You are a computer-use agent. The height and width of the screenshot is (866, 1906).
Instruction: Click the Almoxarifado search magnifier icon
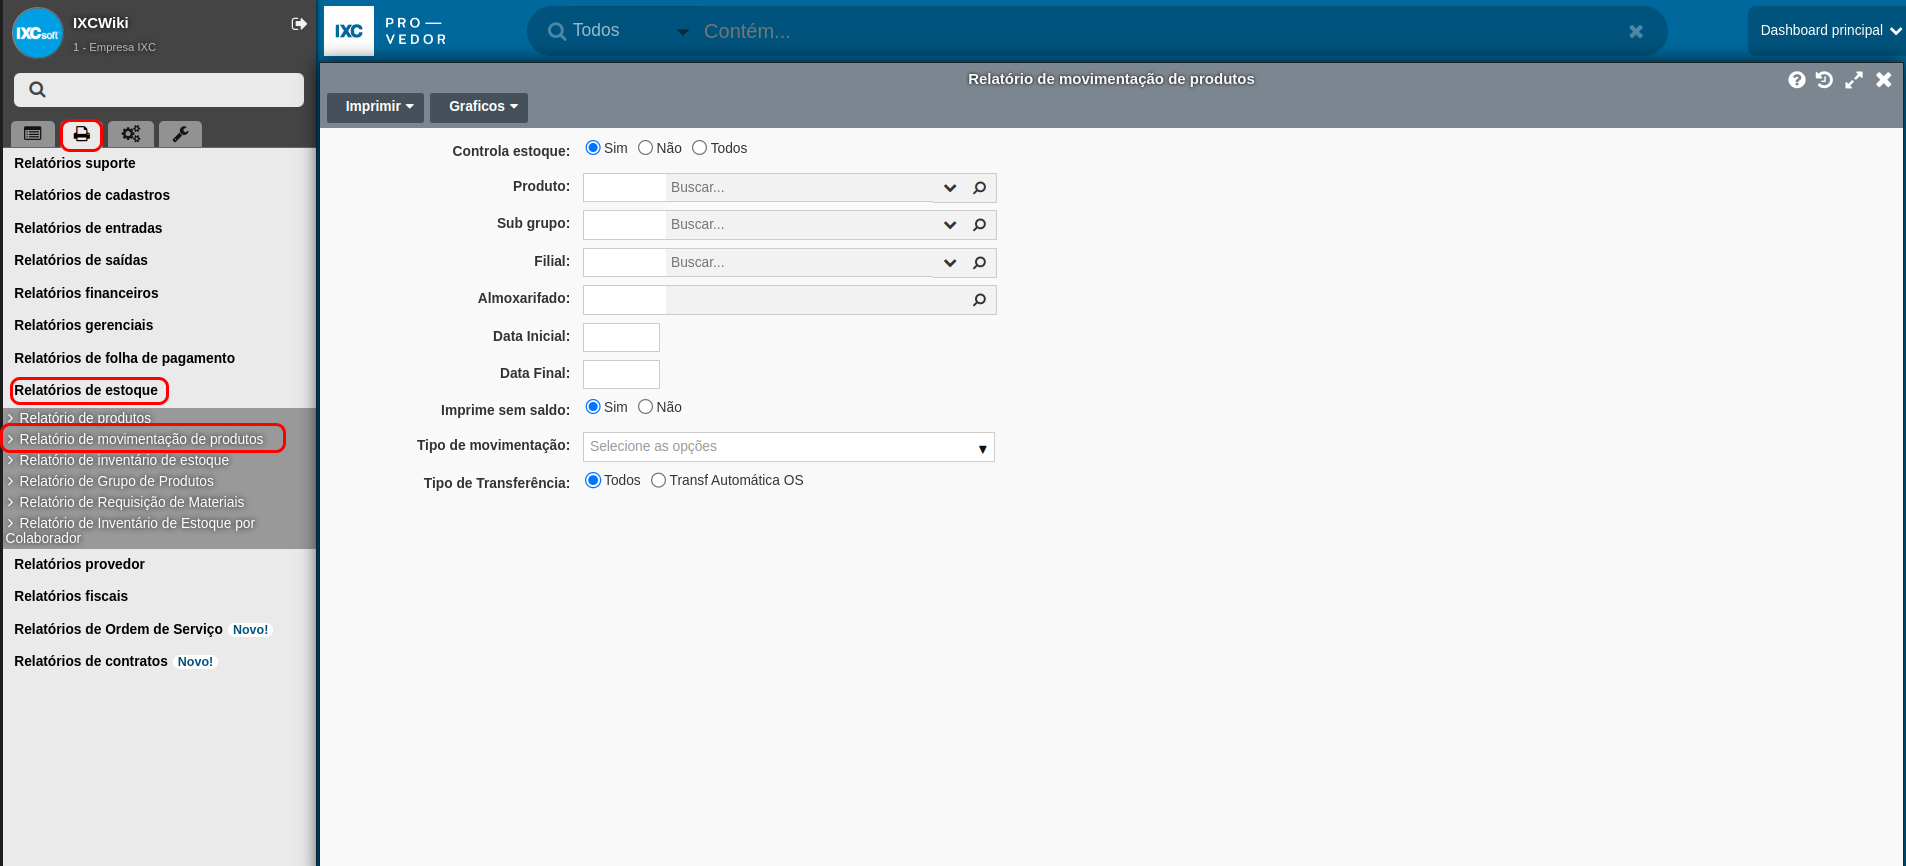980,300
